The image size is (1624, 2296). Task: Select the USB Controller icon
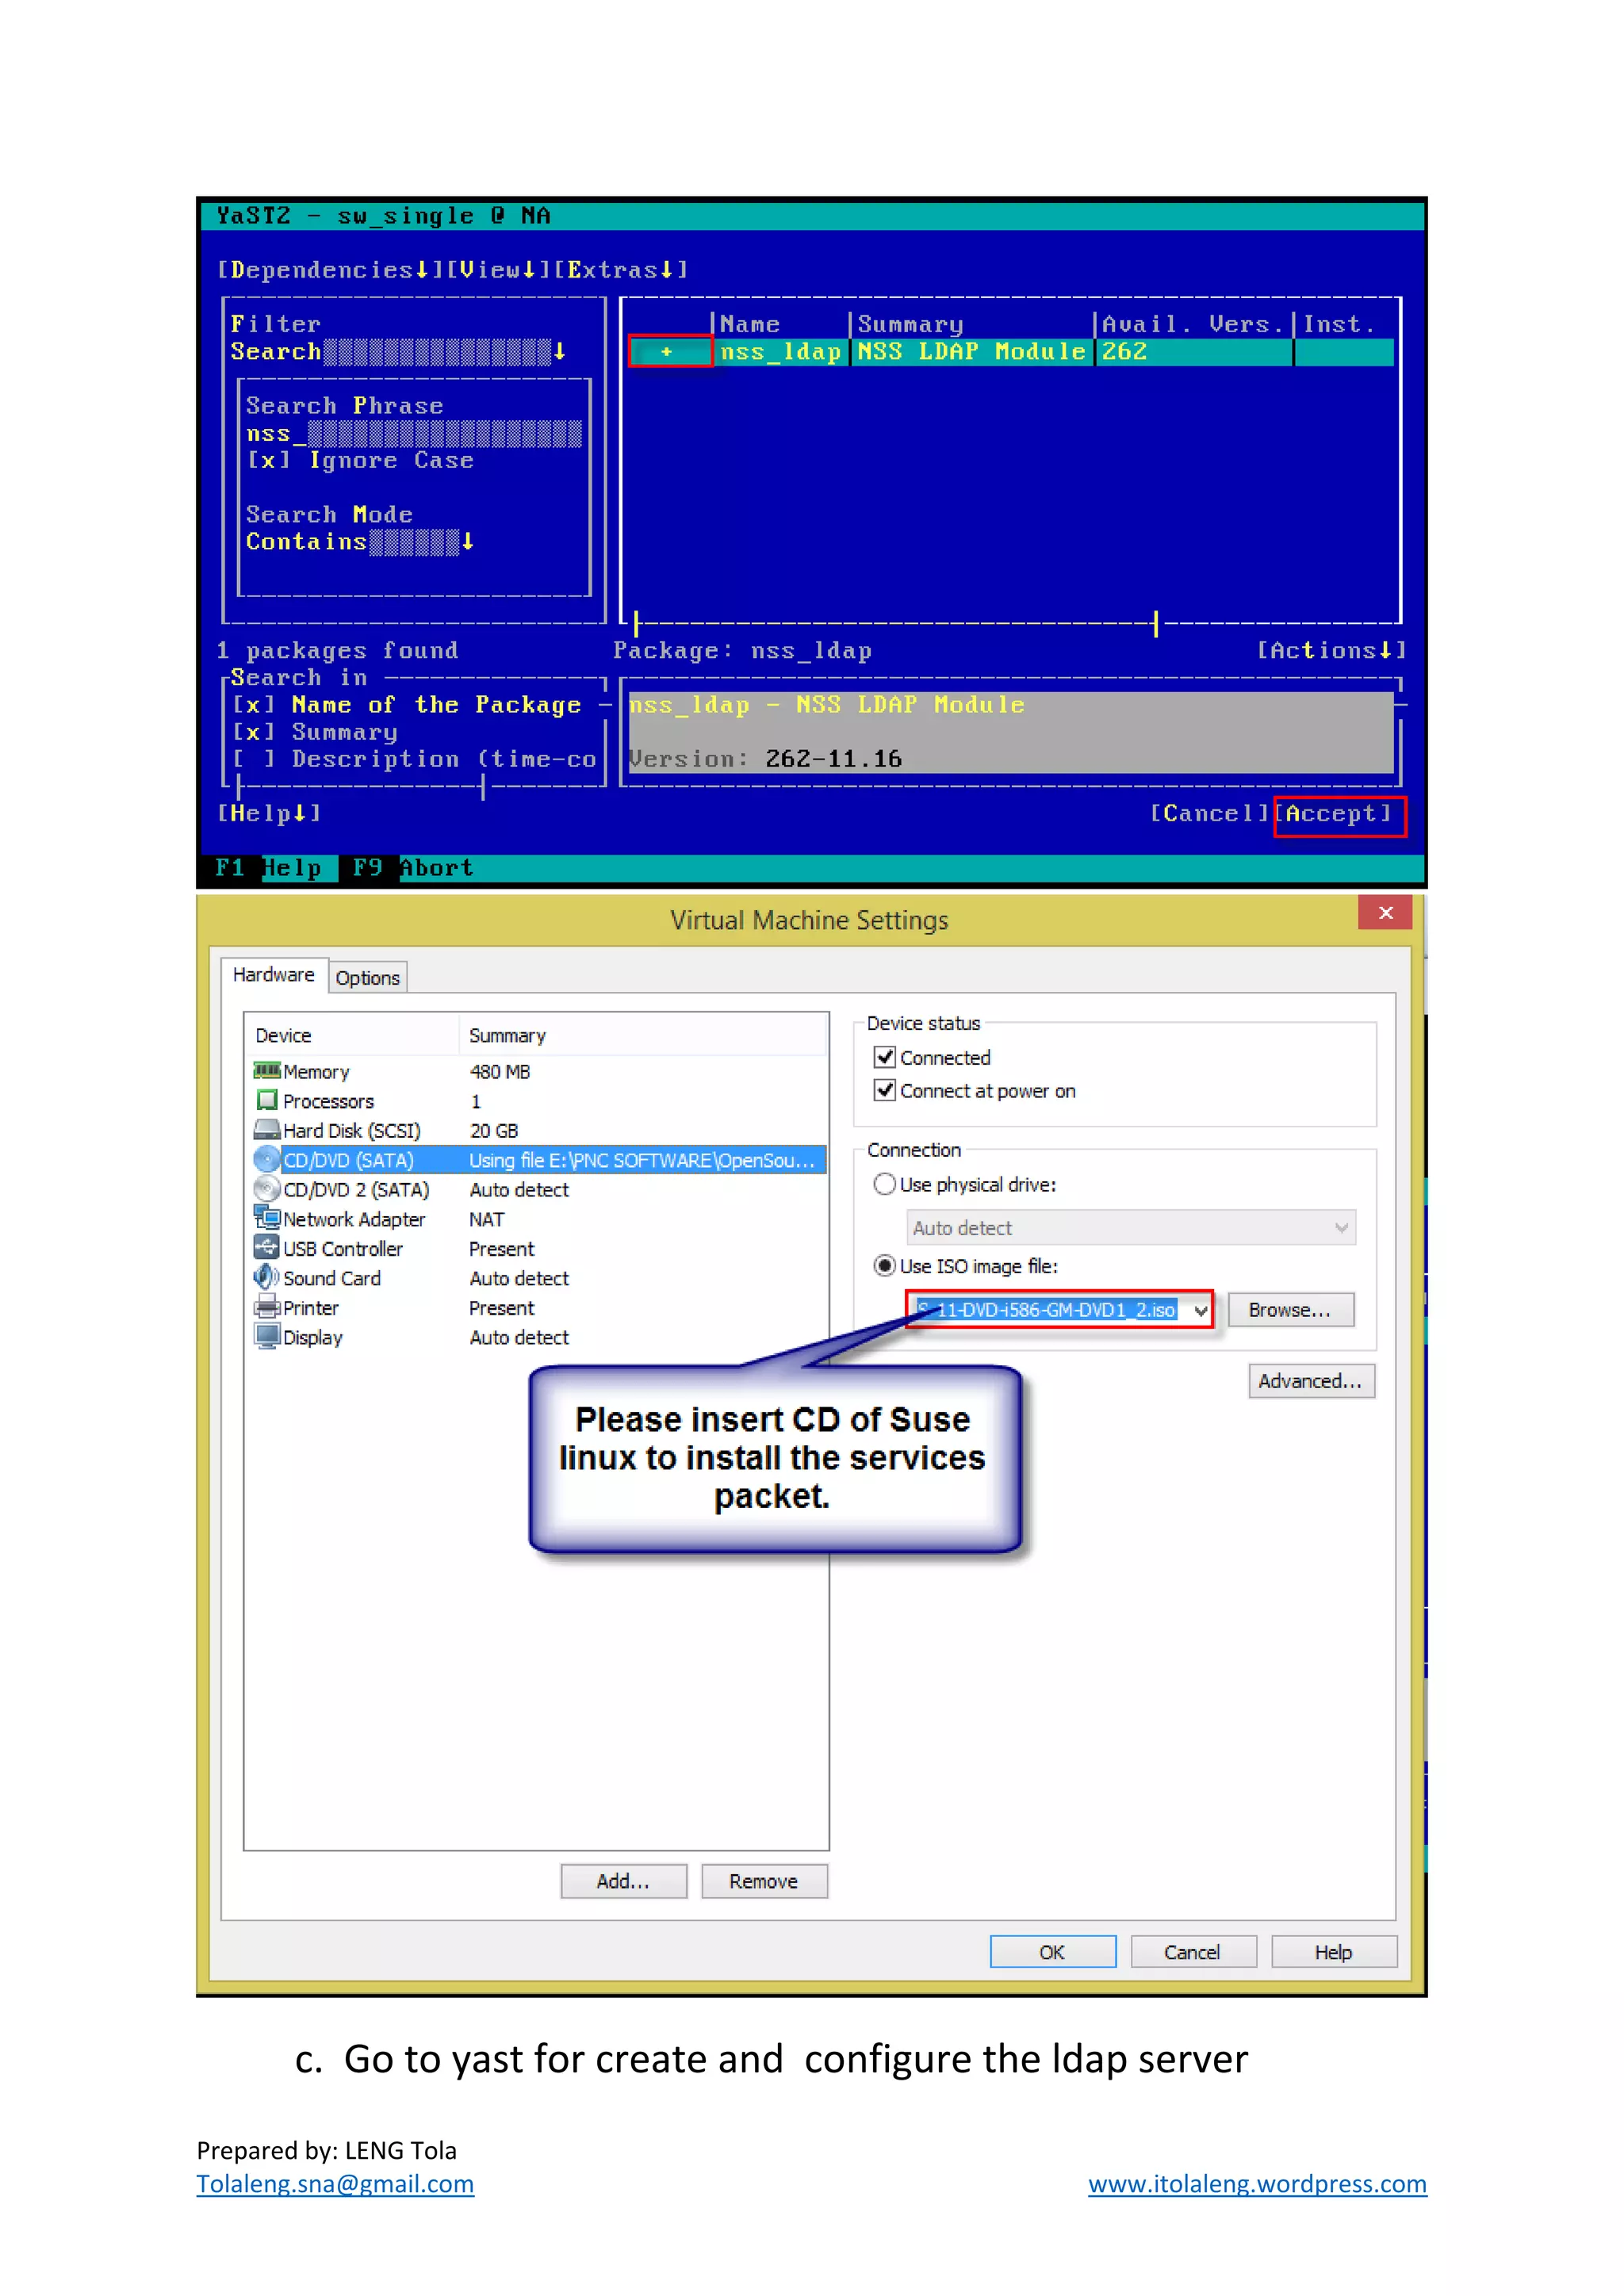266,1247
